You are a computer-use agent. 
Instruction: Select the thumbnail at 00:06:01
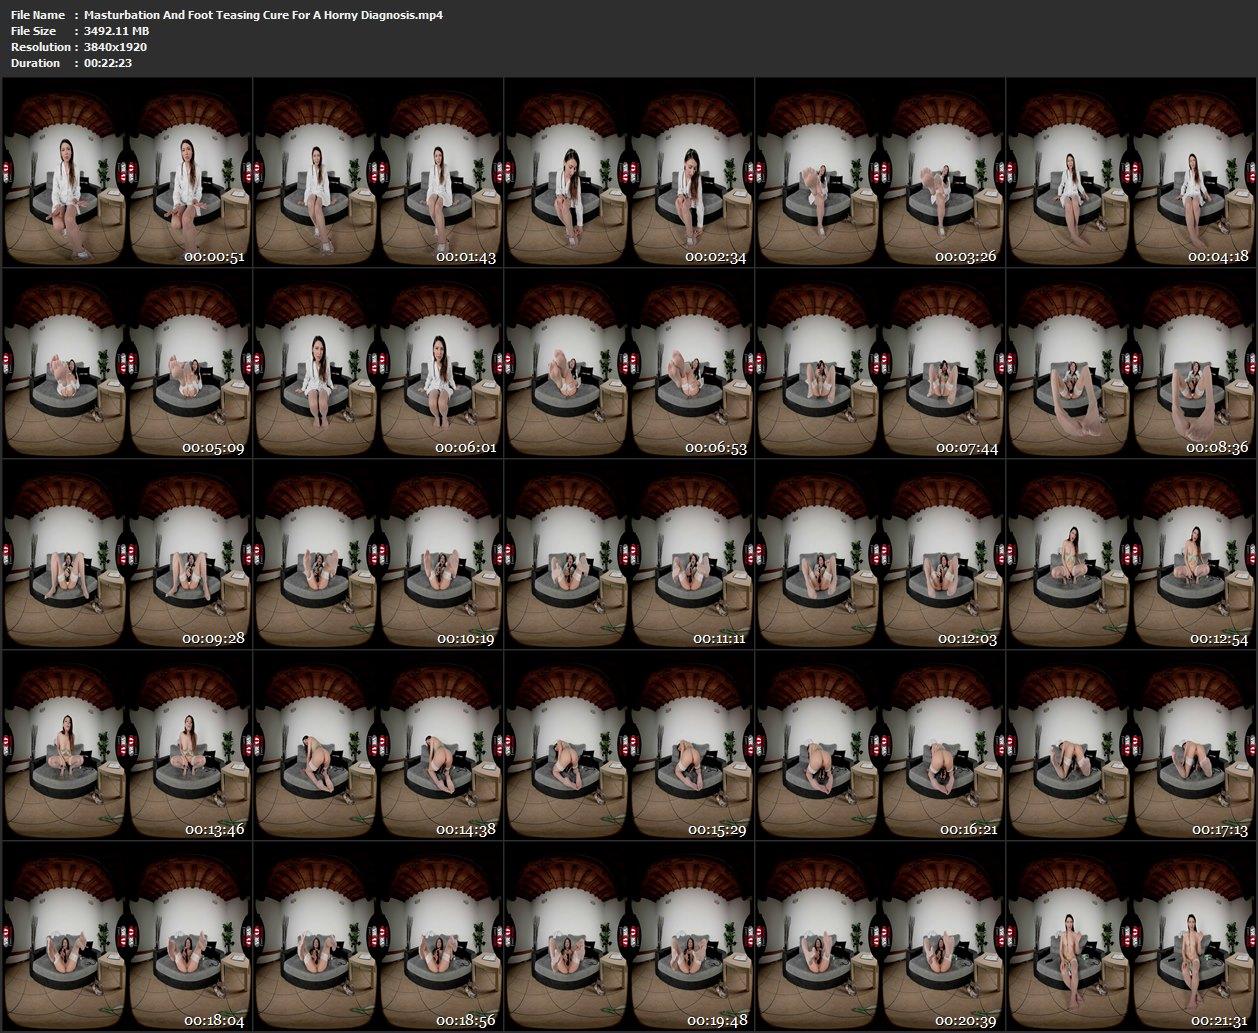pos(377,363)
